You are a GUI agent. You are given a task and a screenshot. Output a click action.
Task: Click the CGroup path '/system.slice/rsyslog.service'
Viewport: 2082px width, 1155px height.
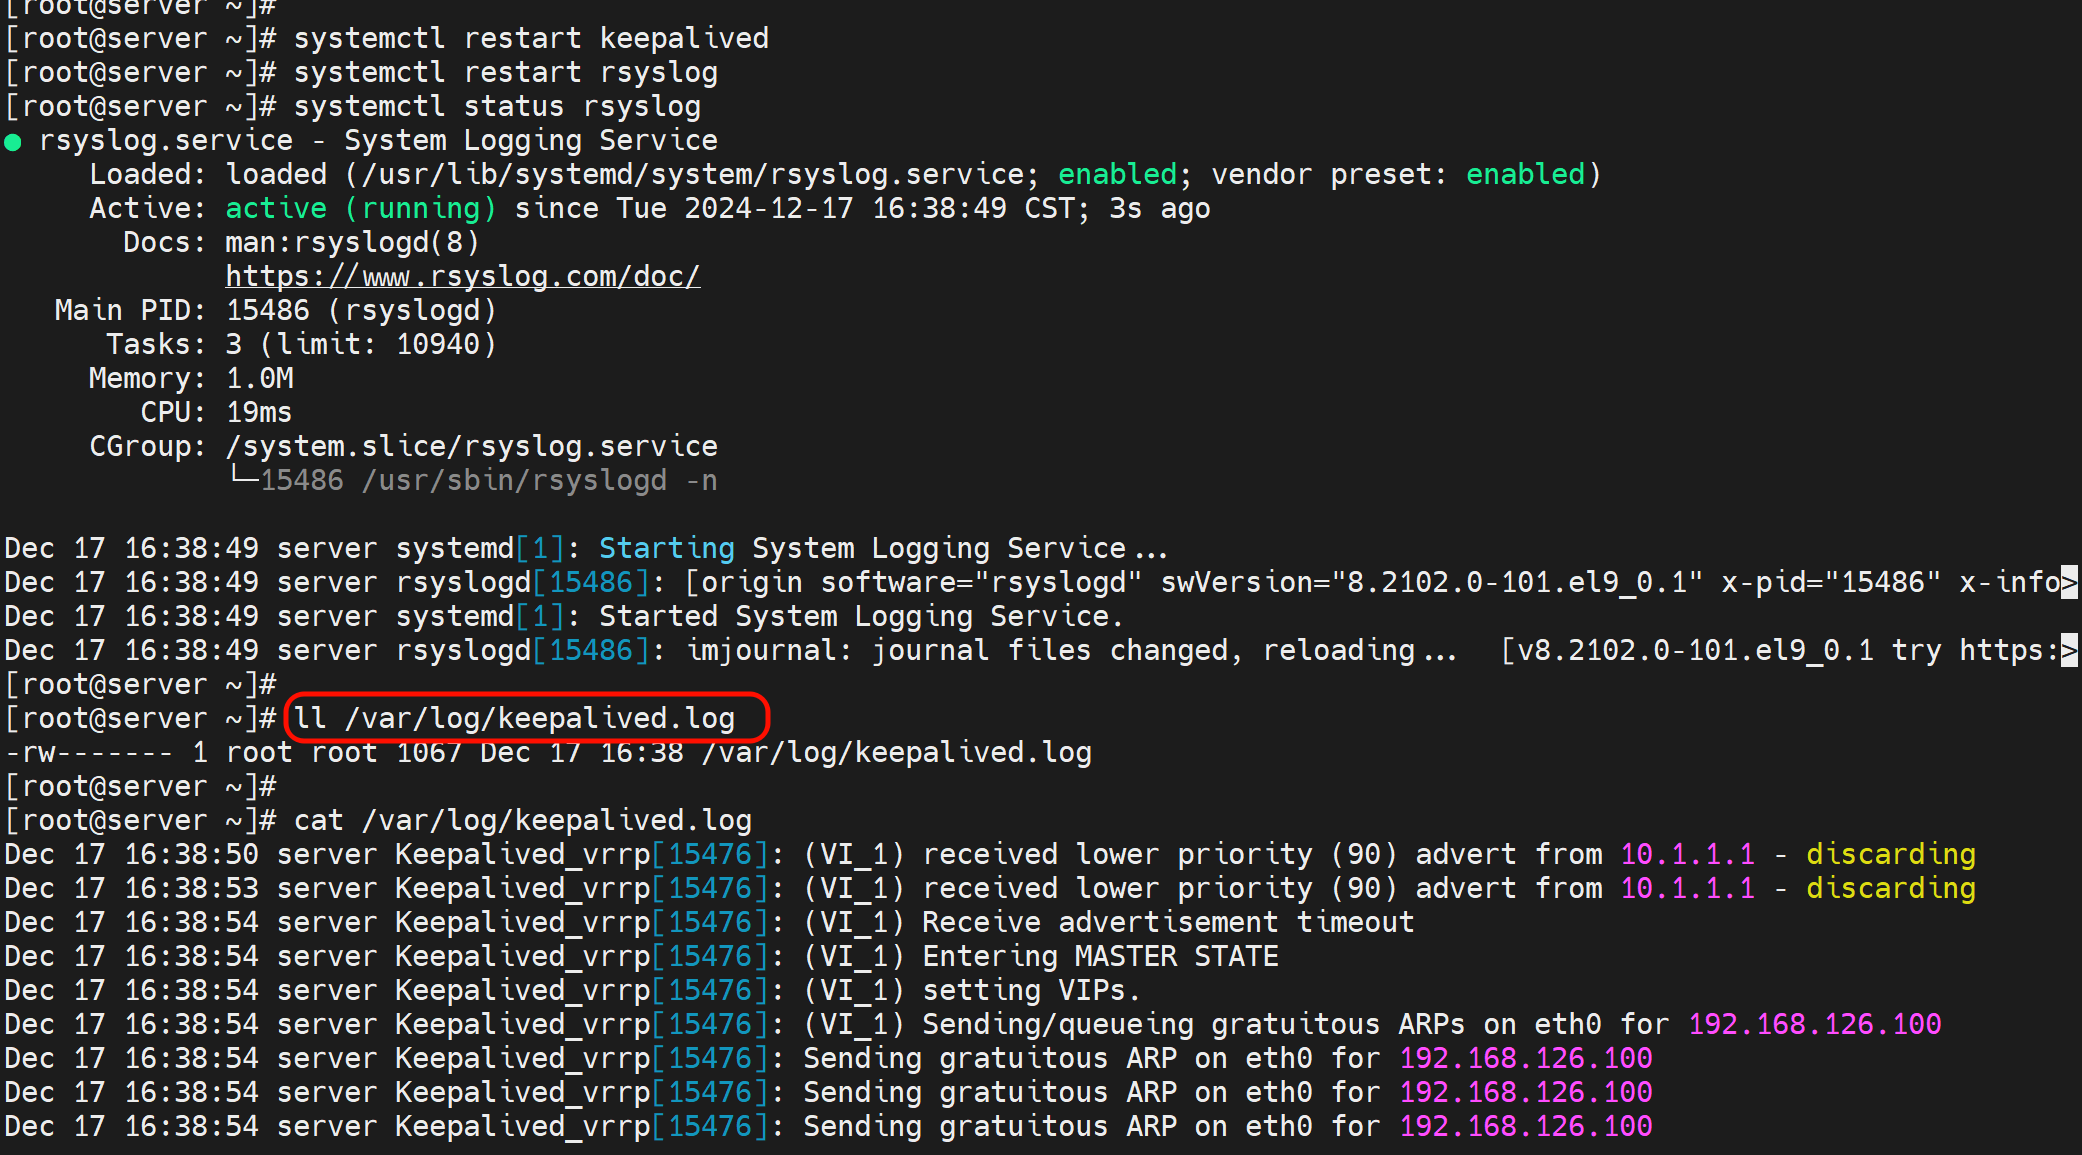pos(472,446)
